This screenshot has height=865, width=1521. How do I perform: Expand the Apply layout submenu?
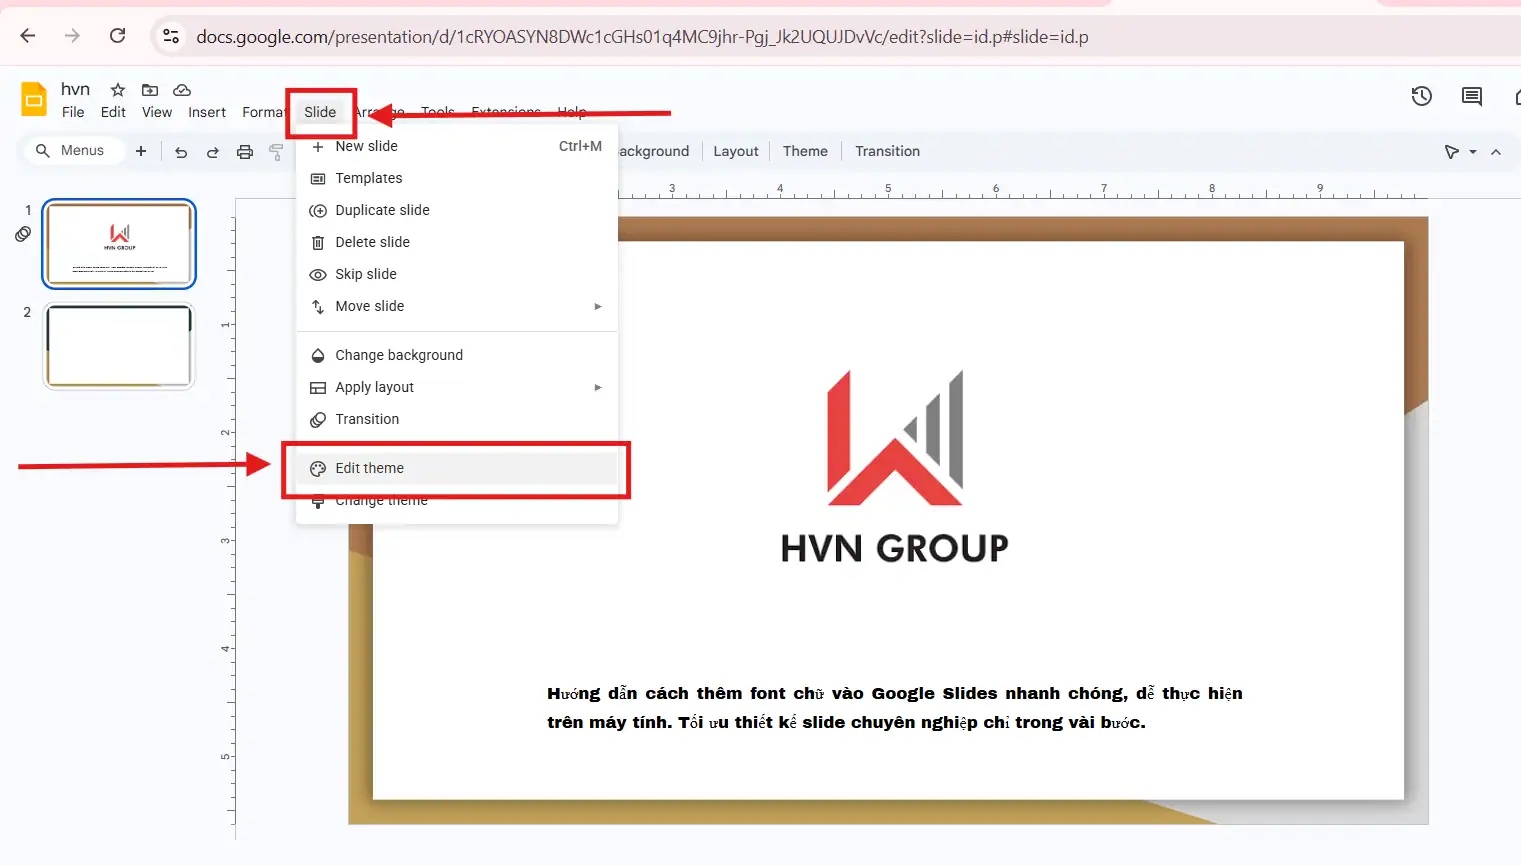point(457,387)
